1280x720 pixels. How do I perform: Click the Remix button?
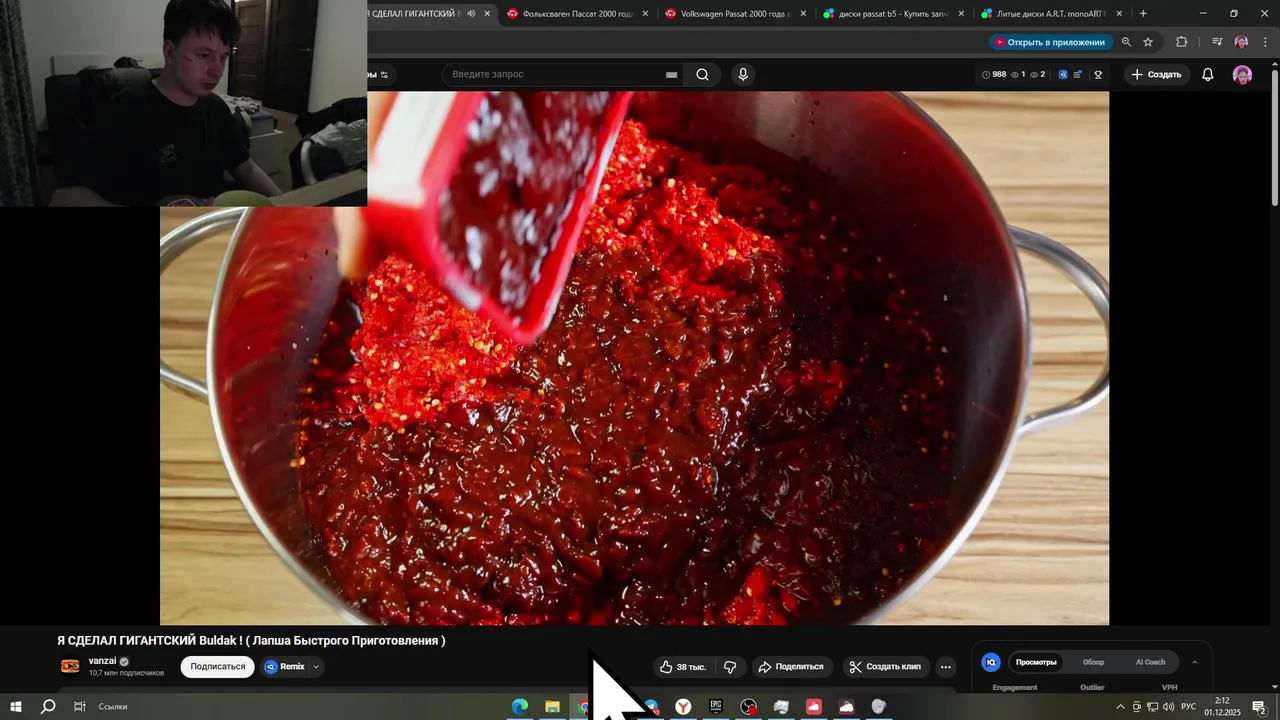[x=285, y=667]
